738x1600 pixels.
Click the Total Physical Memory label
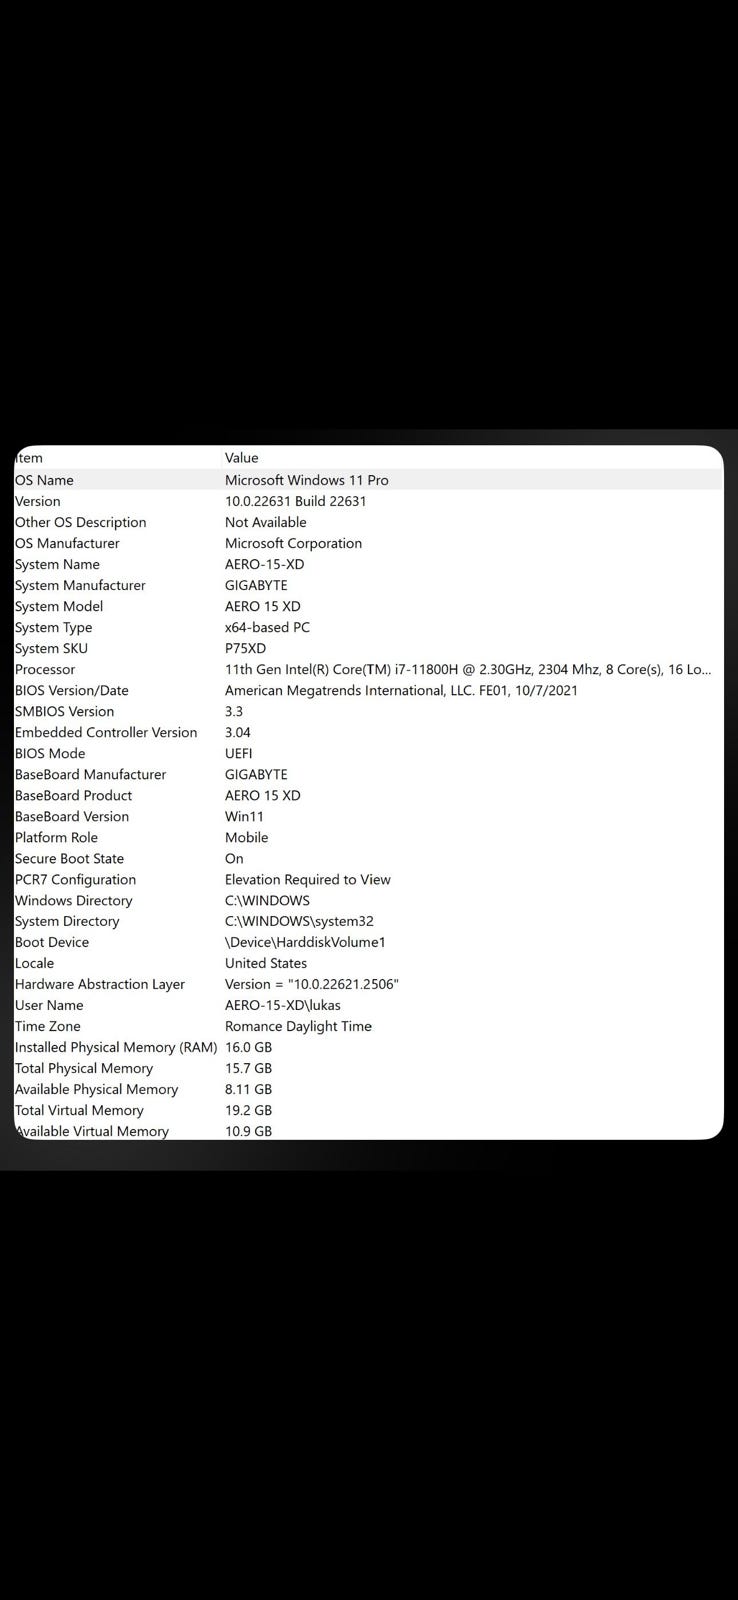click(x=84, y=1068)
